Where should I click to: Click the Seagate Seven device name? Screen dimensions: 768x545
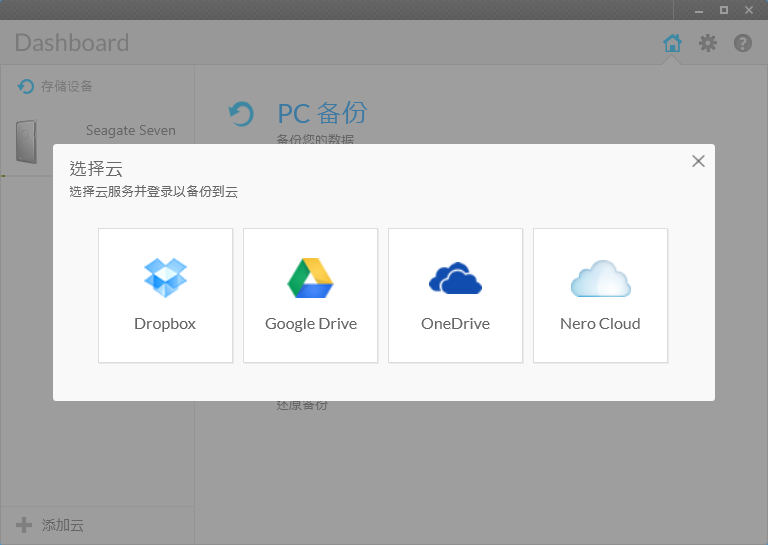point(130,130)
